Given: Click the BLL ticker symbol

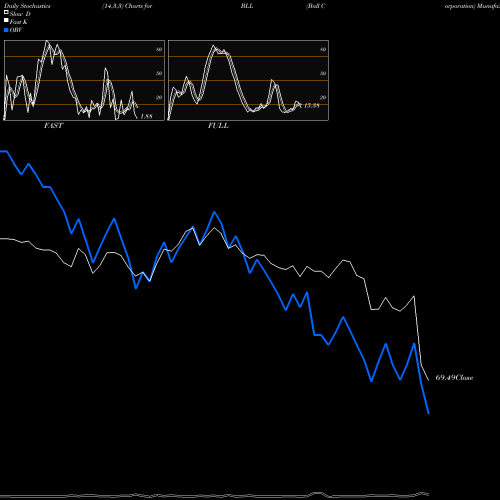Looking at the screenshot, I should [x=247, y=6].
